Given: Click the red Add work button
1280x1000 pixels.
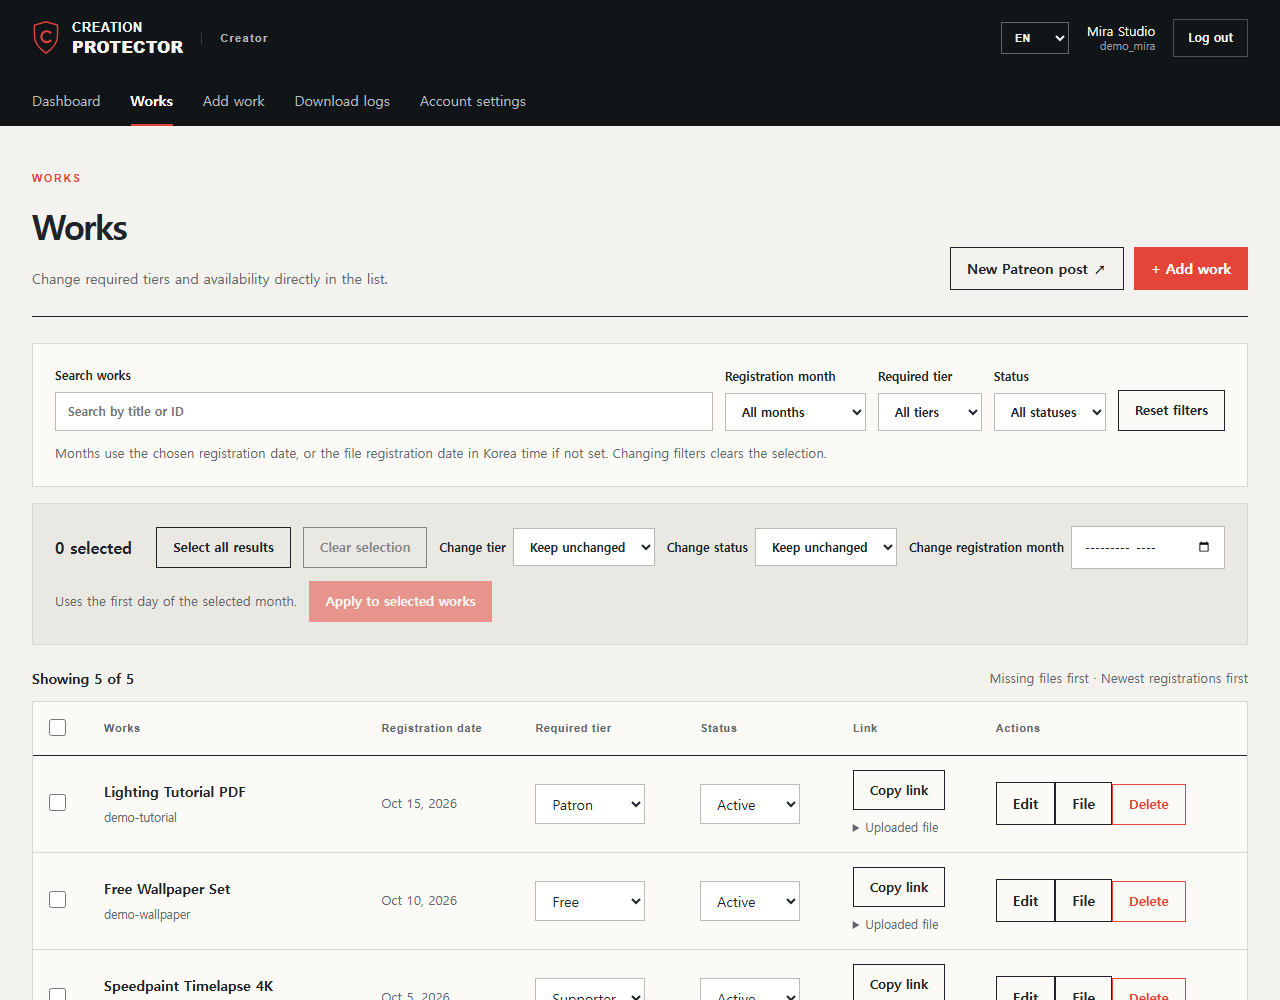Looking at the screenshot, I should click(x=1191, y=269).
